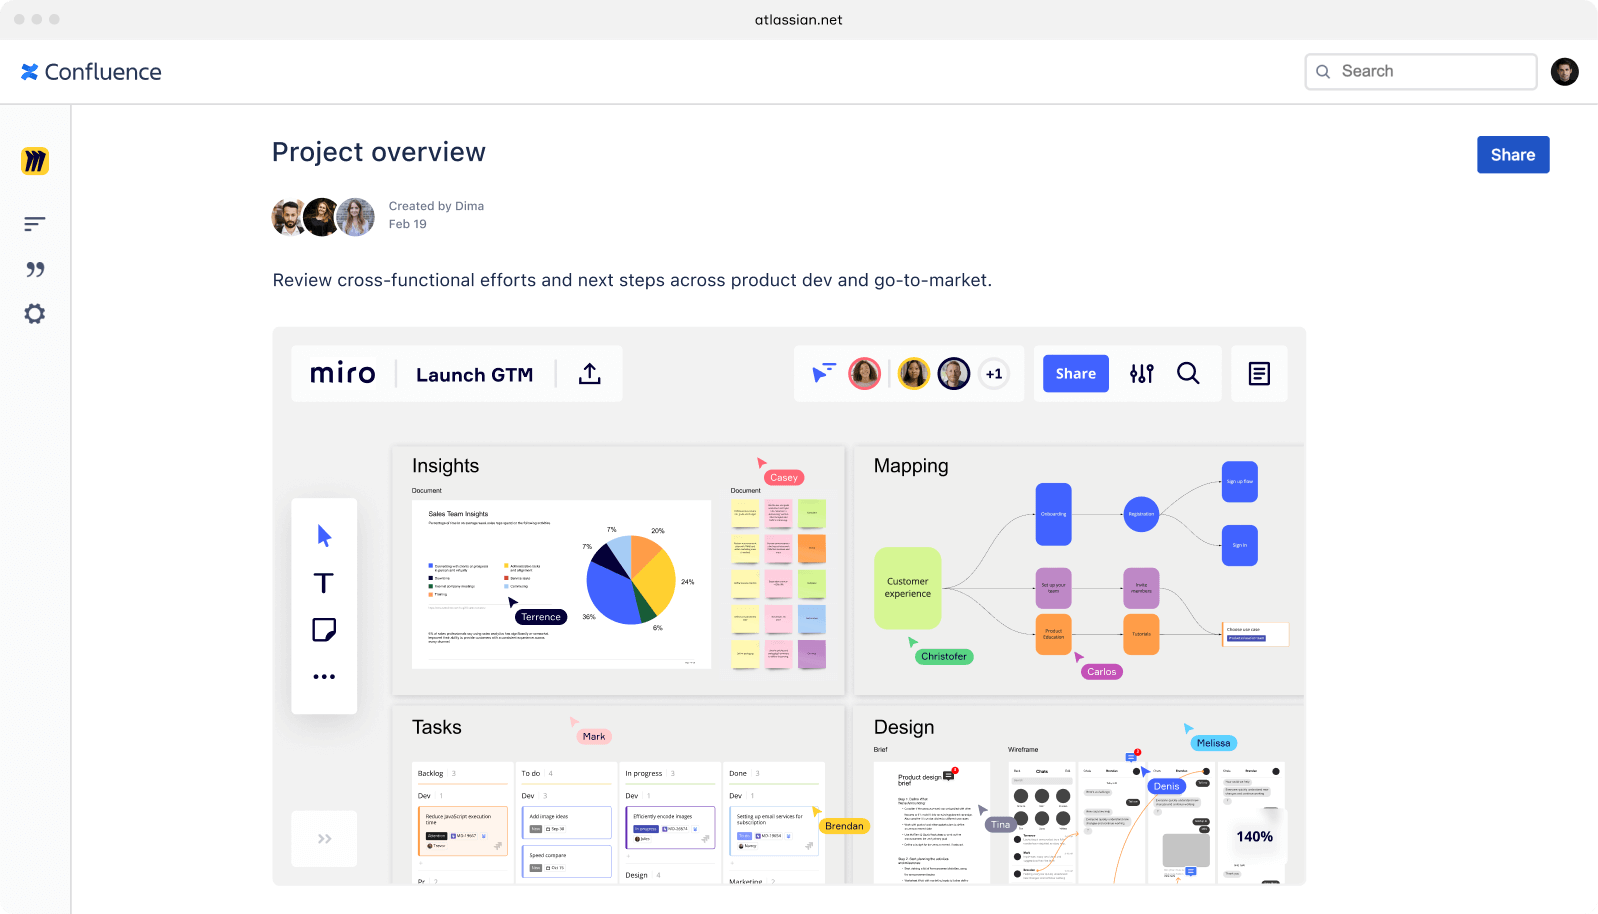Open the notes document icon
Image resolution: width=1598 pixels, height=914 pixels.
(1259, 374)
